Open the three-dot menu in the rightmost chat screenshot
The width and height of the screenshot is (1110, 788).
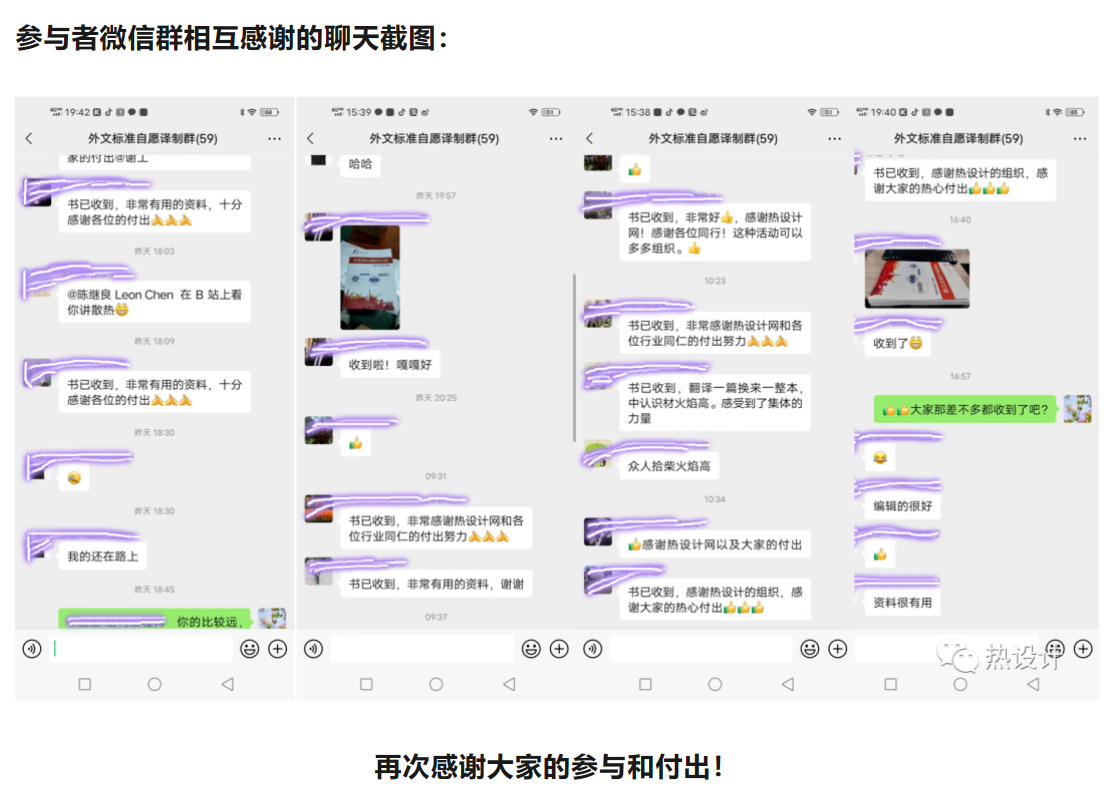(x=1075, y=138)
